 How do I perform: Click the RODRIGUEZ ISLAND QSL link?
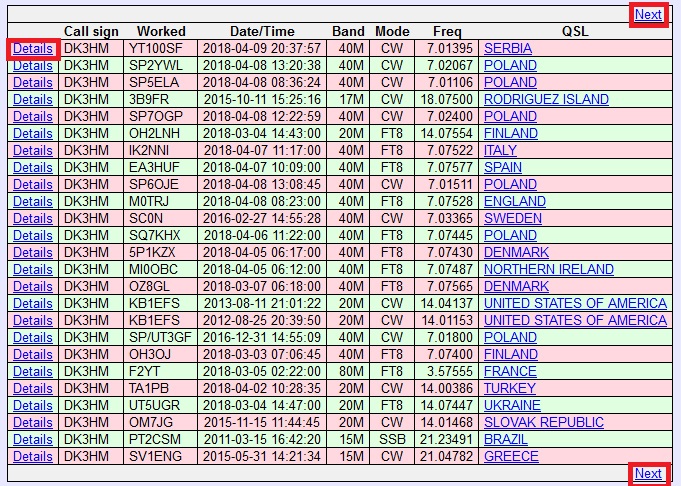546,99
